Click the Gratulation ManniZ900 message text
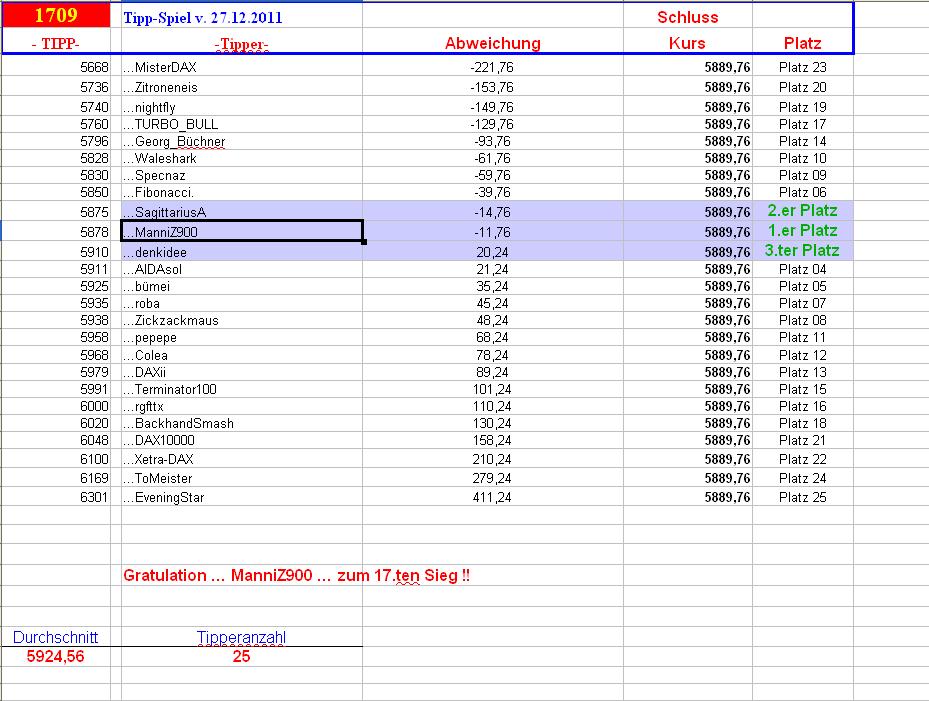929x701 pixels. point(296,576)
